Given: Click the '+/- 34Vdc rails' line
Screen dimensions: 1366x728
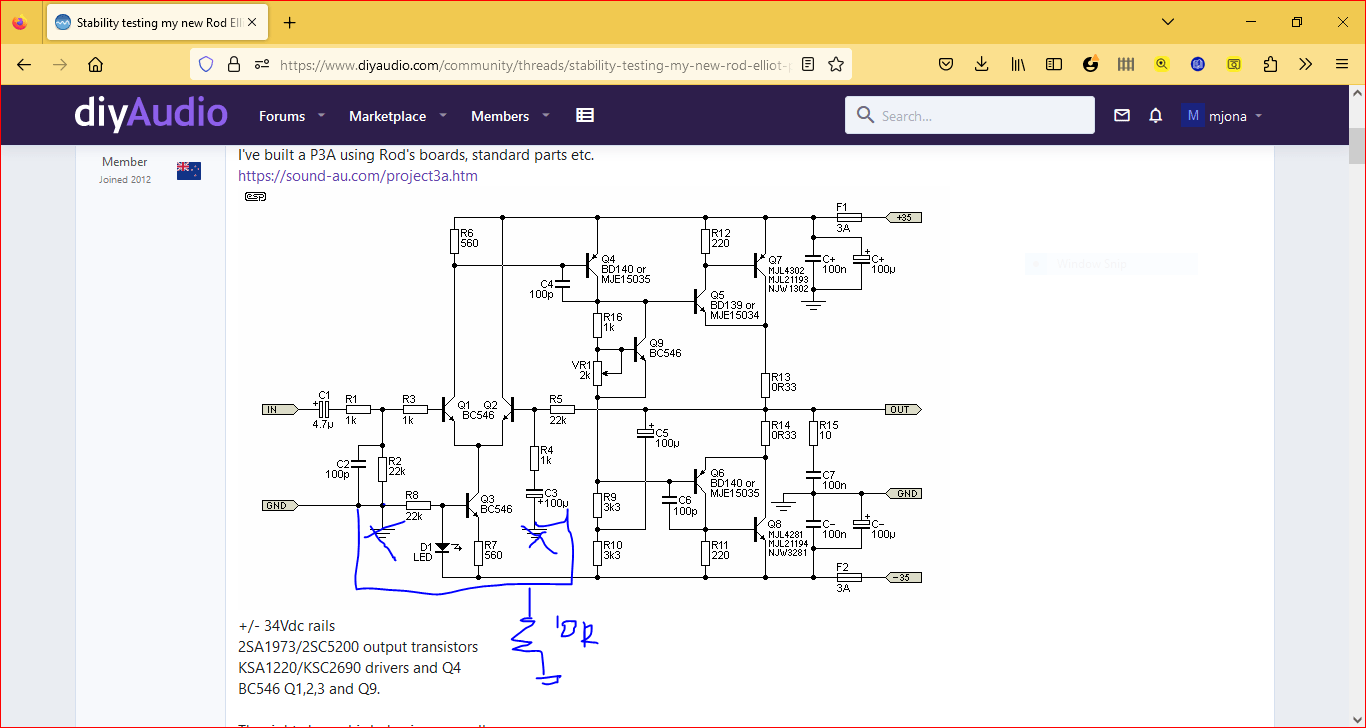Looking at the screenshot, I should tap(287, 626).
